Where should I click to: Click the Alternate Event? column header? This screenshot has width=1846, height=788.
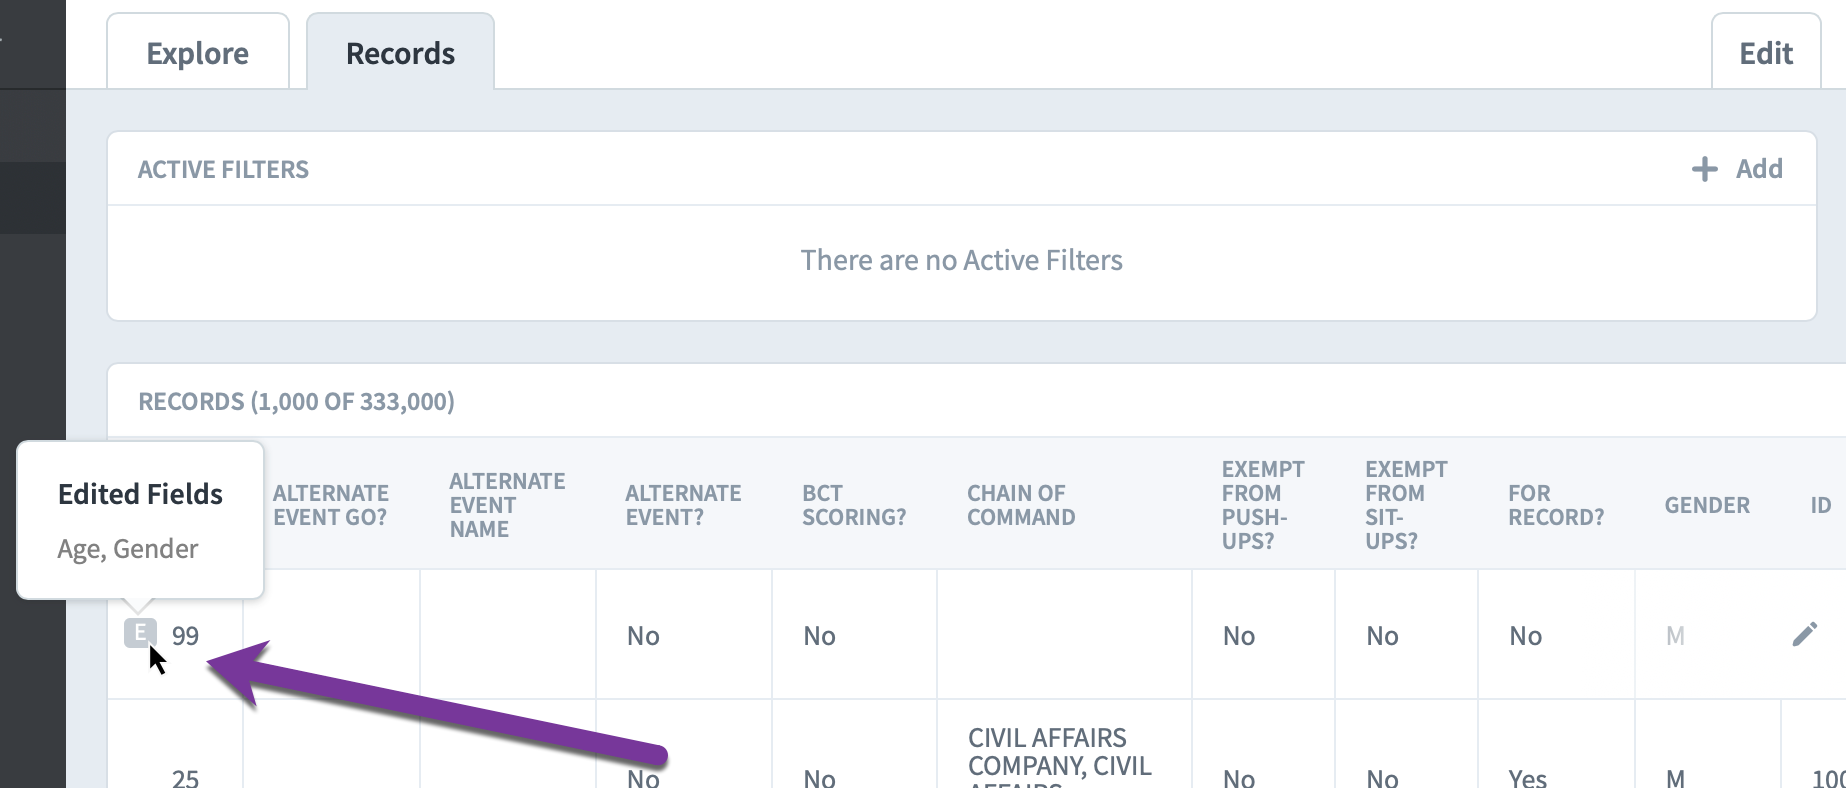coord(683,505)
